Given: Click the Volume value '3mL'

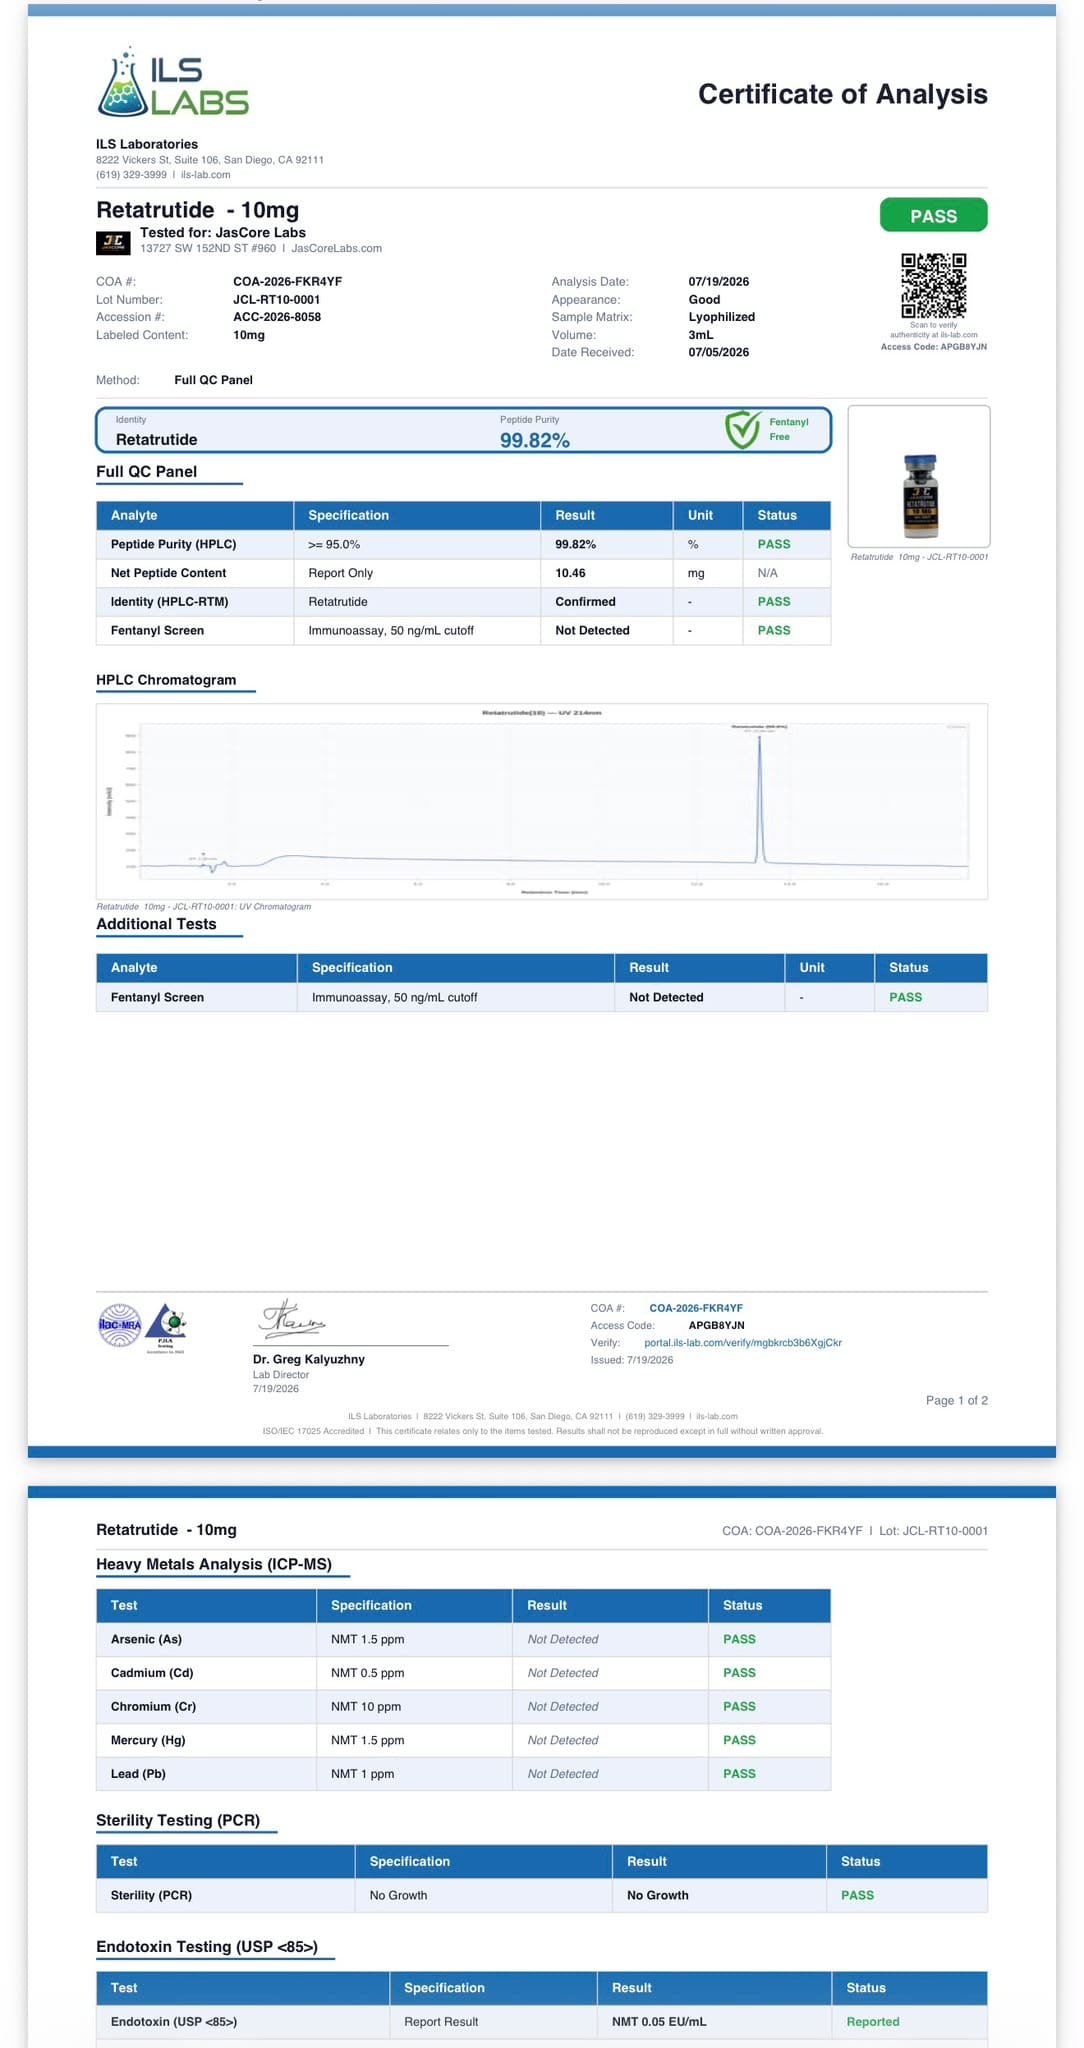Looking at the screenshot, I should pos(701,335).
